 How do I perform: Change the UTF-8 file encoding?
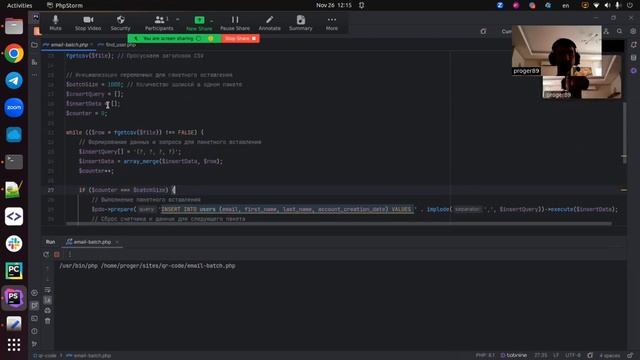coord(573,356)
